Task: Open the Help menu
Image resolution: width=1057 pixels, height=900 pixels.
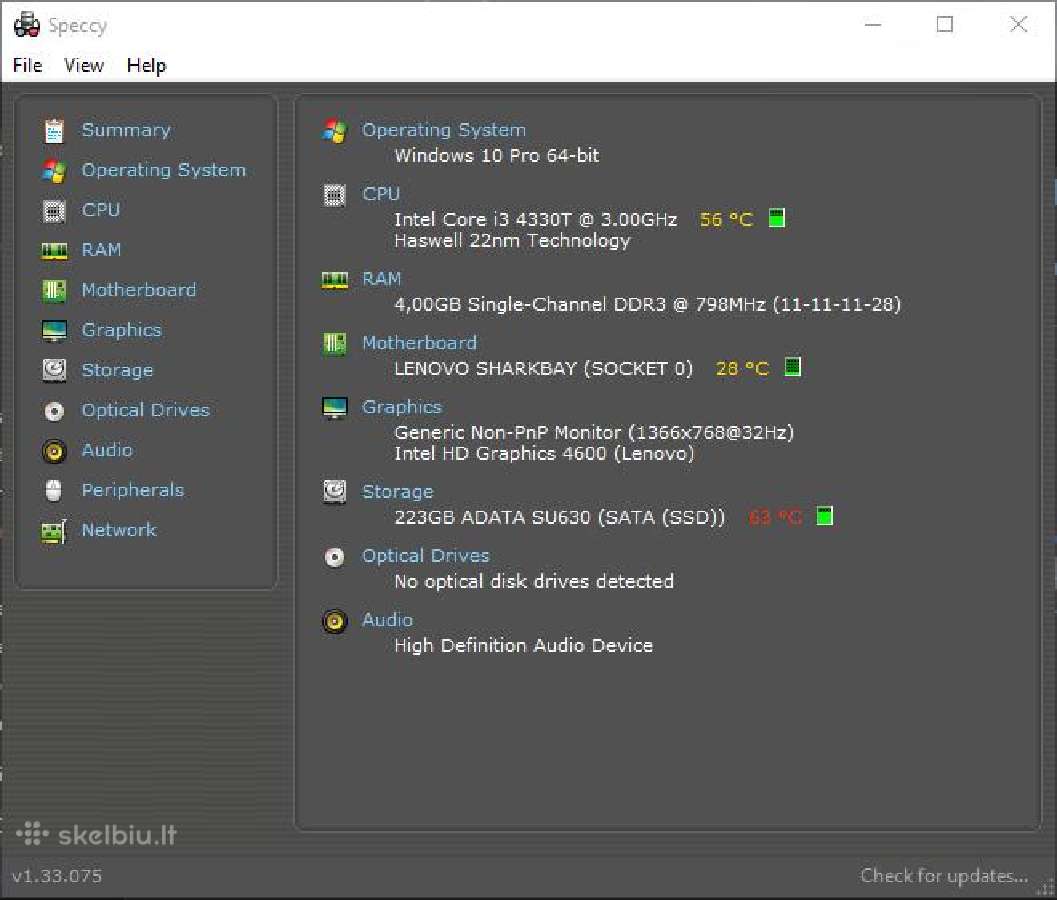Action: pyautogui.click(x=146, y=65)
